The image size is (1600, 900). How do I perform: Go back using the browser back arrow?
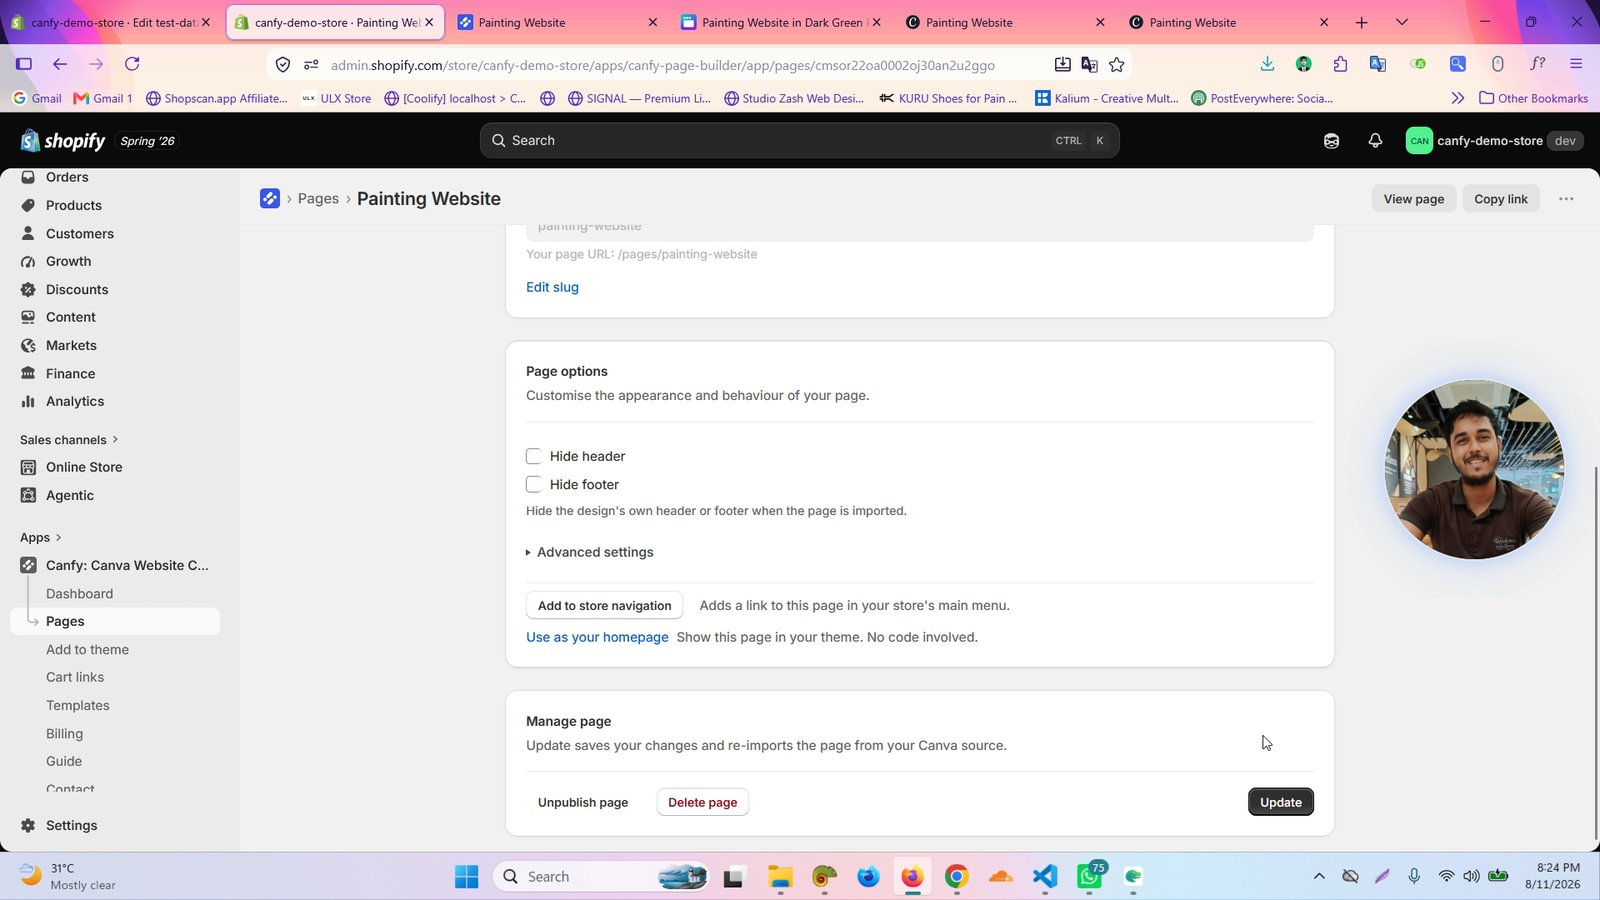(60, 64)
